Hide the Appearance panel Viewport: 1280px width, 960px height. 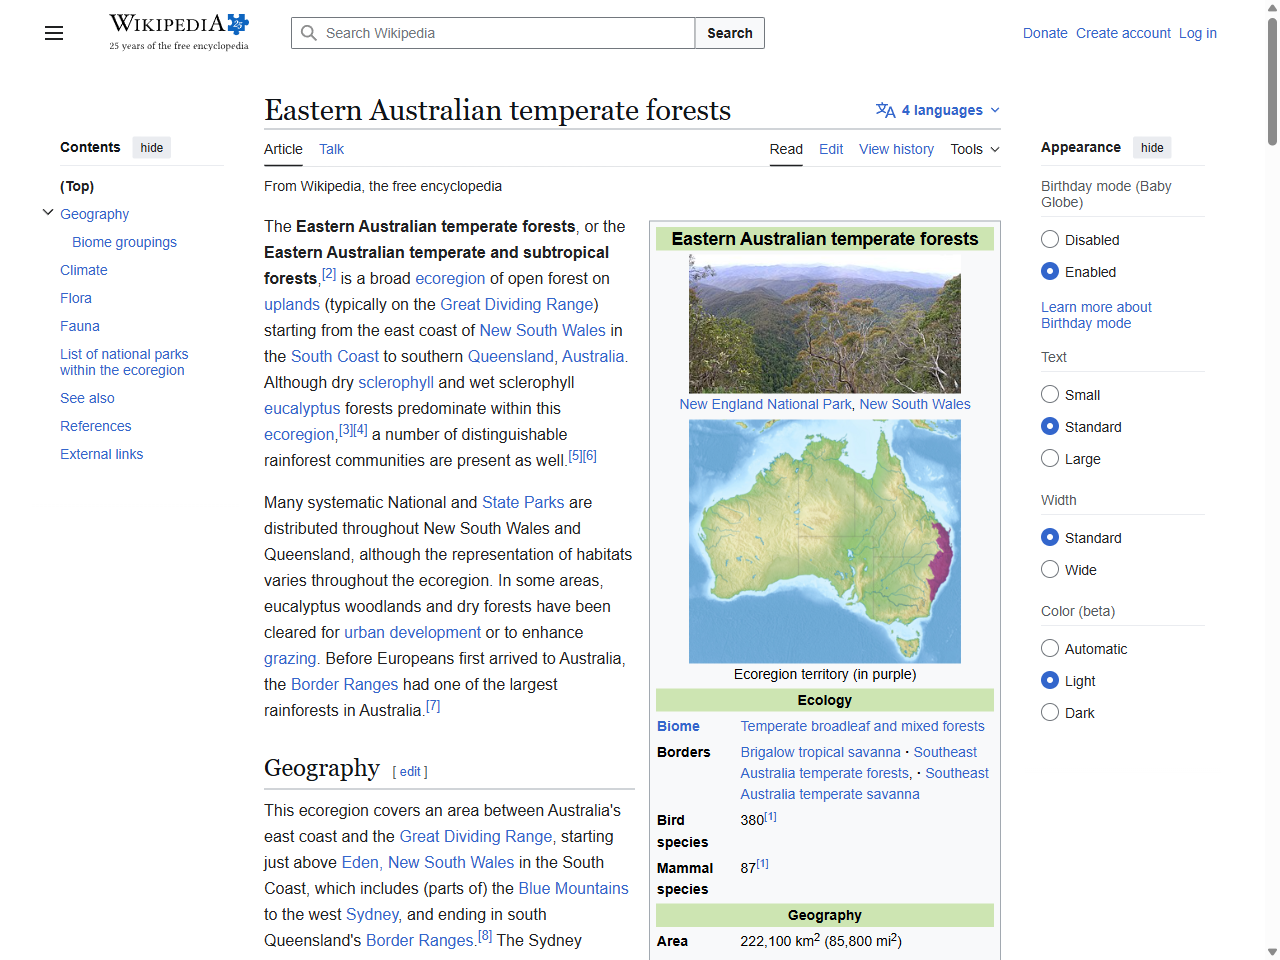(x=1151, y=147)
